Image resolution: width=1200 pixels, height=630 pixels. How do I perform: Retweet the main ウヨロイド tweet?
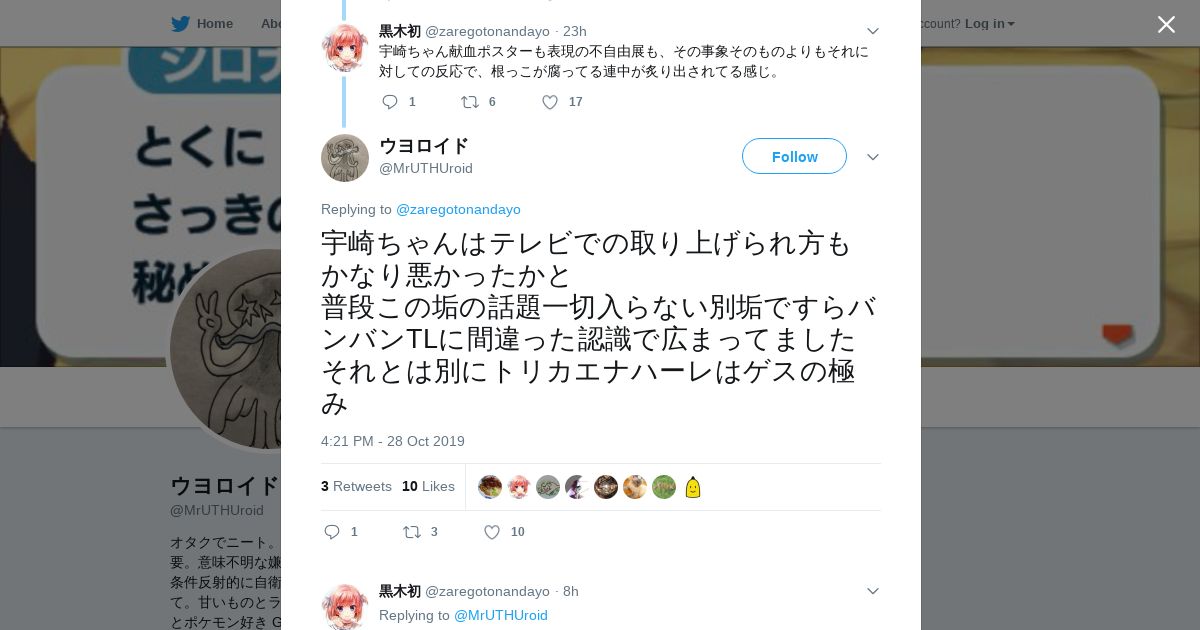click(412, 532)
